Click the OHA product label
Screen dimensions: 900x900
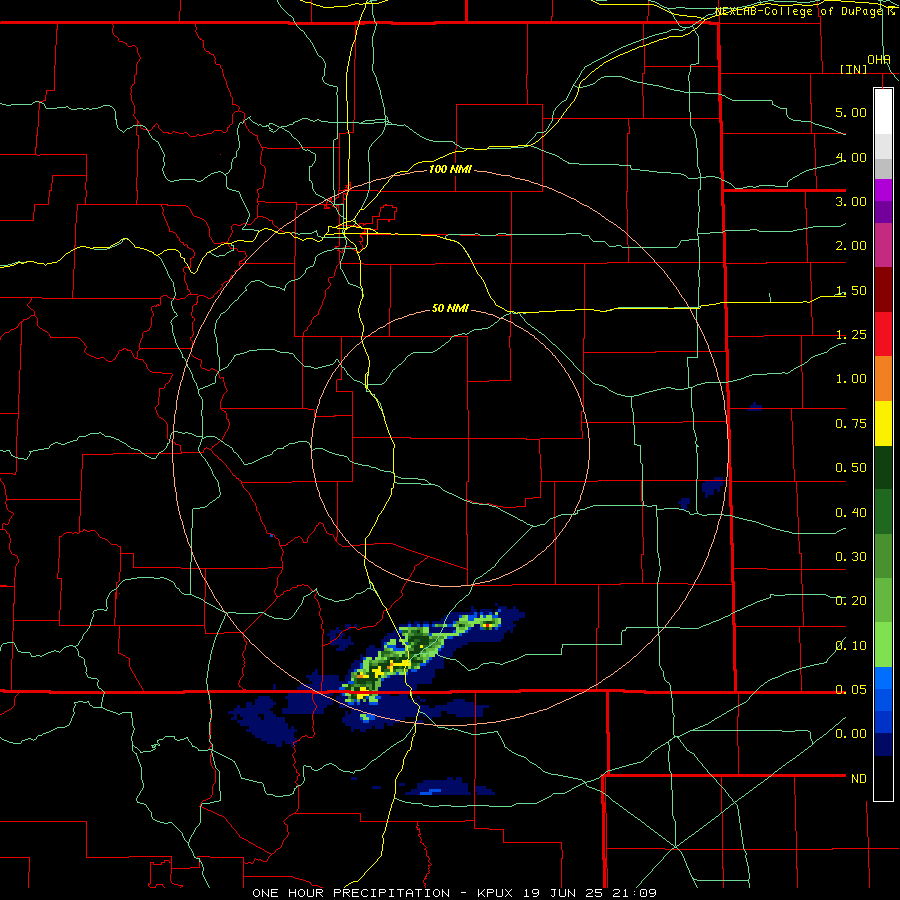(879, 60)
